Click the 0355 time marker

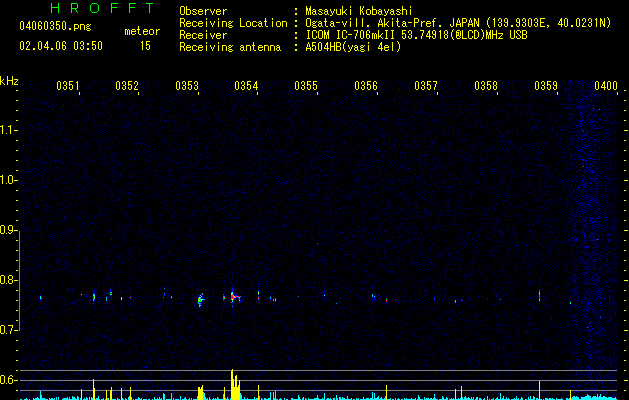306,85
